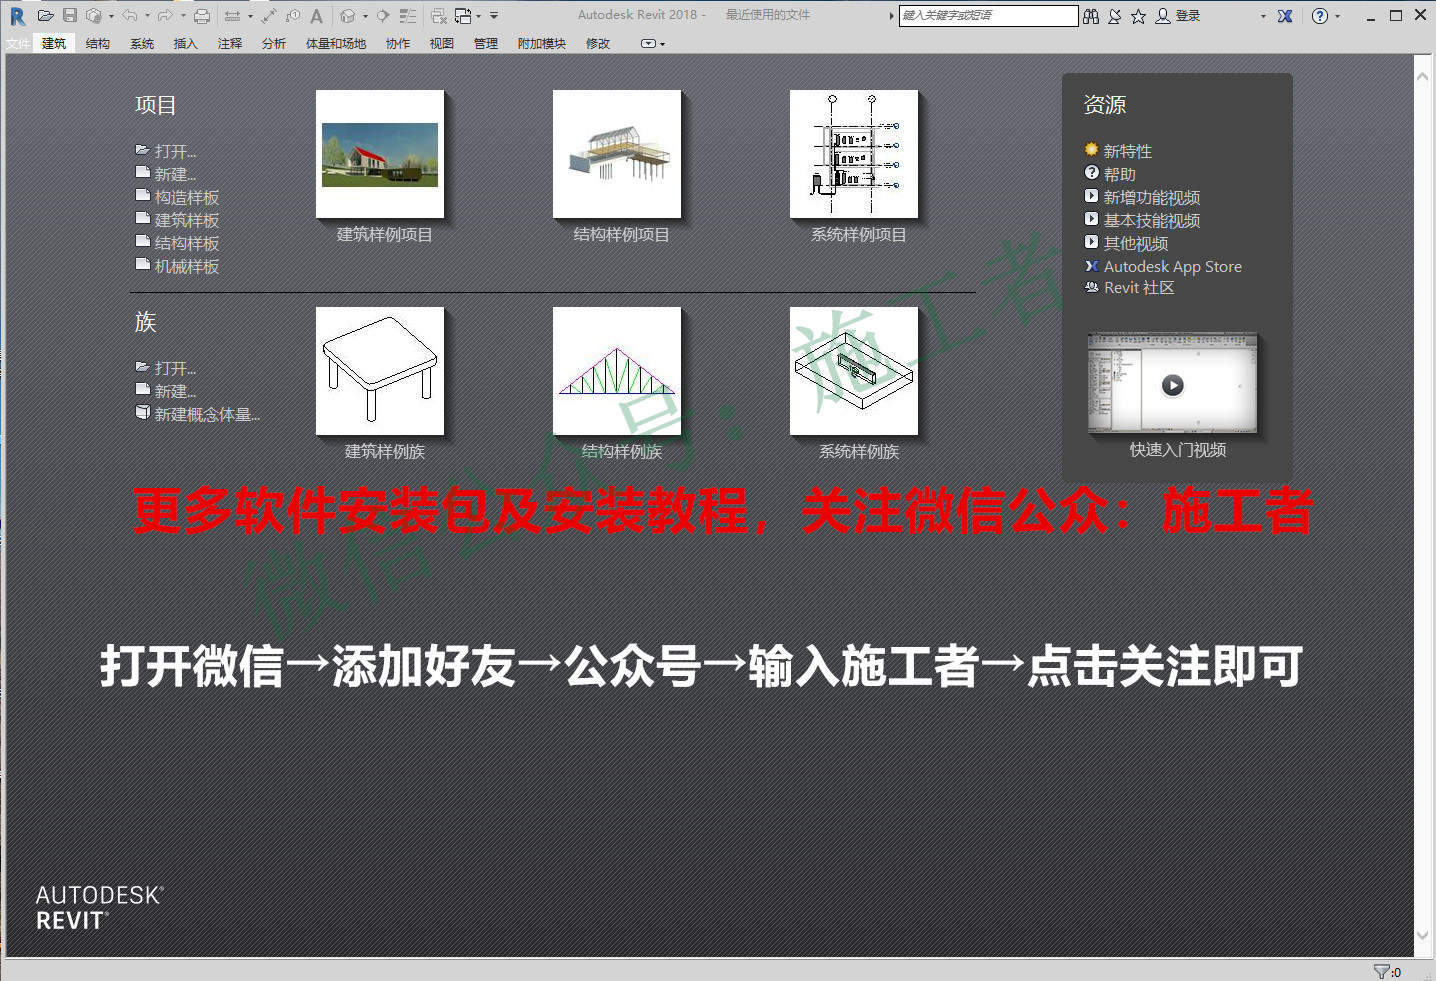The width and height of the screenshot is (1436, 981).
Task: Click the Subscription Center satellite icon
Action: [1115, 16]
